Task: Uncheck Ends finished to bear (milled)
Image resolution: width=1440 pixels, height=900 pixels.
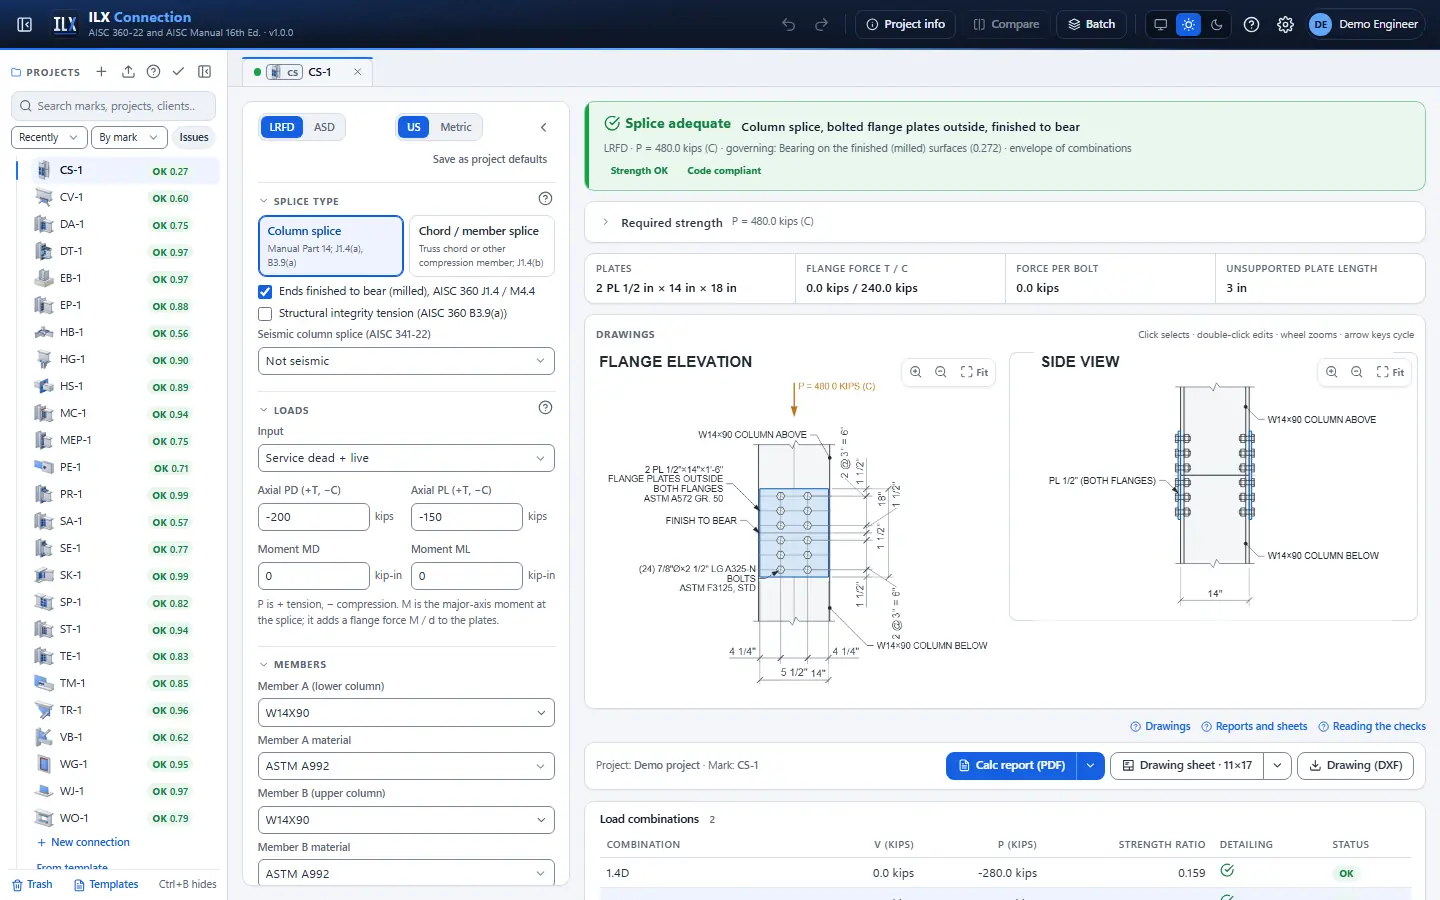Action: coord(265,292)
